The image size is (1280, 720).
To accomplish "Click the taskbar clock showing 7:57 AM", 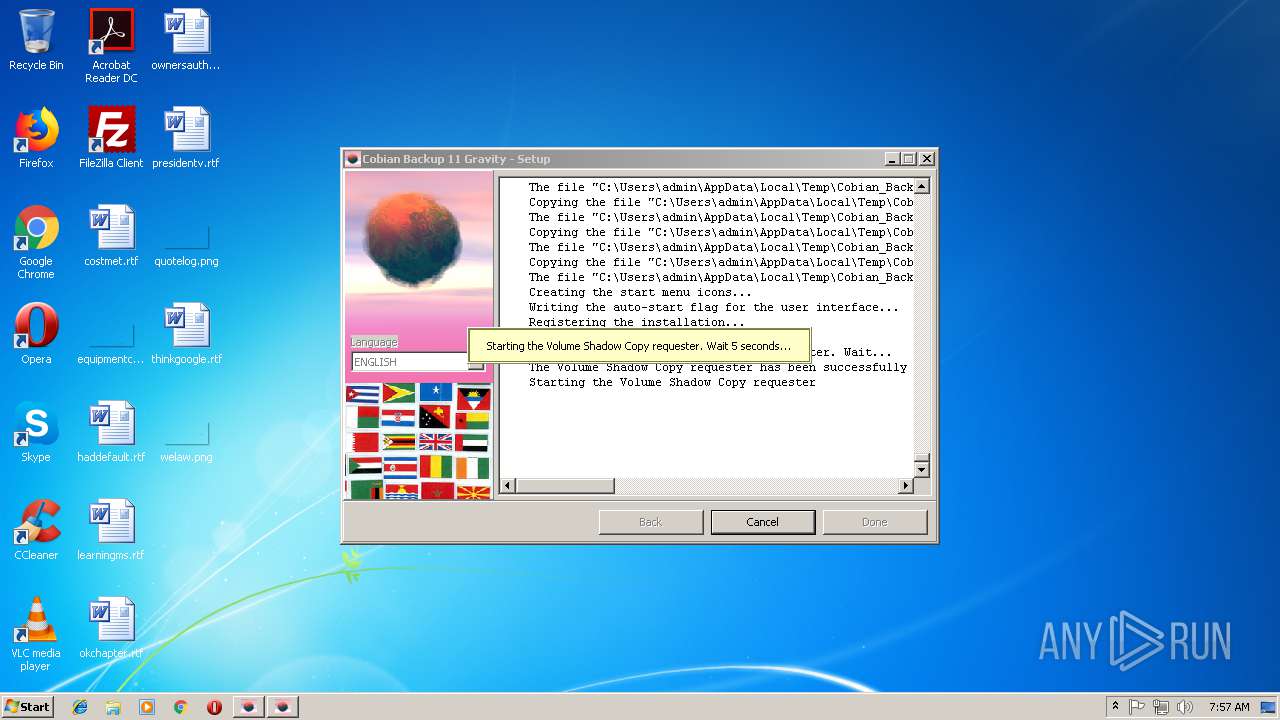I will coord(1229,707).
